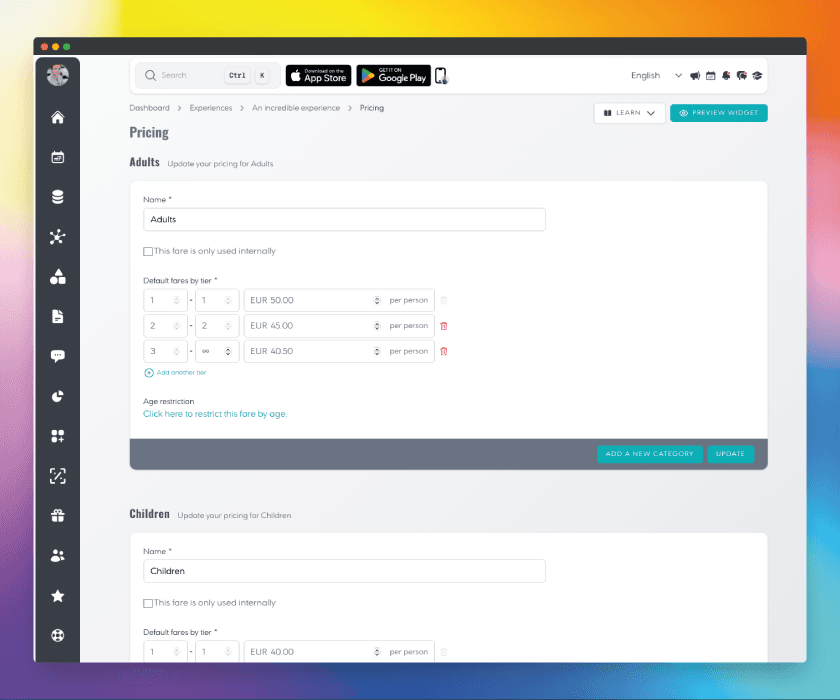Click tier start field with value 3

(165, 351)
